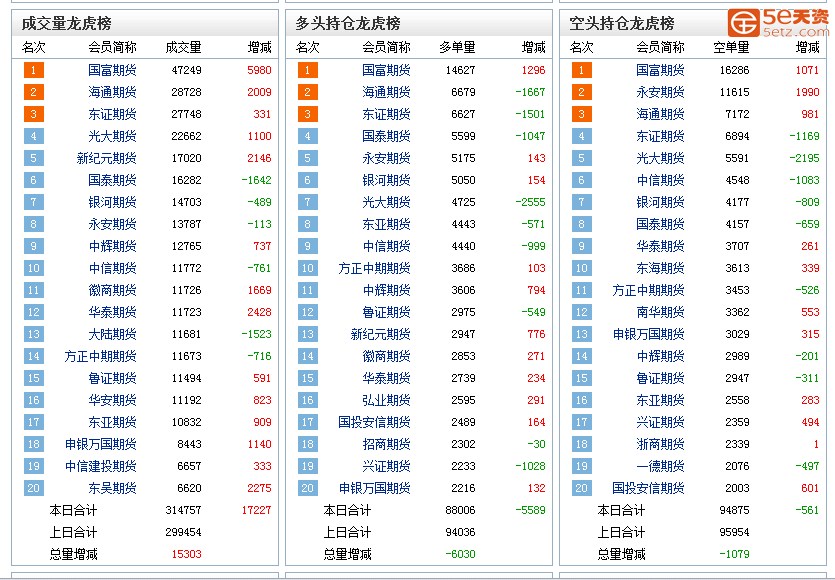Open 国泰期货 in 多头持仓龙虎榜

point(386,136)
